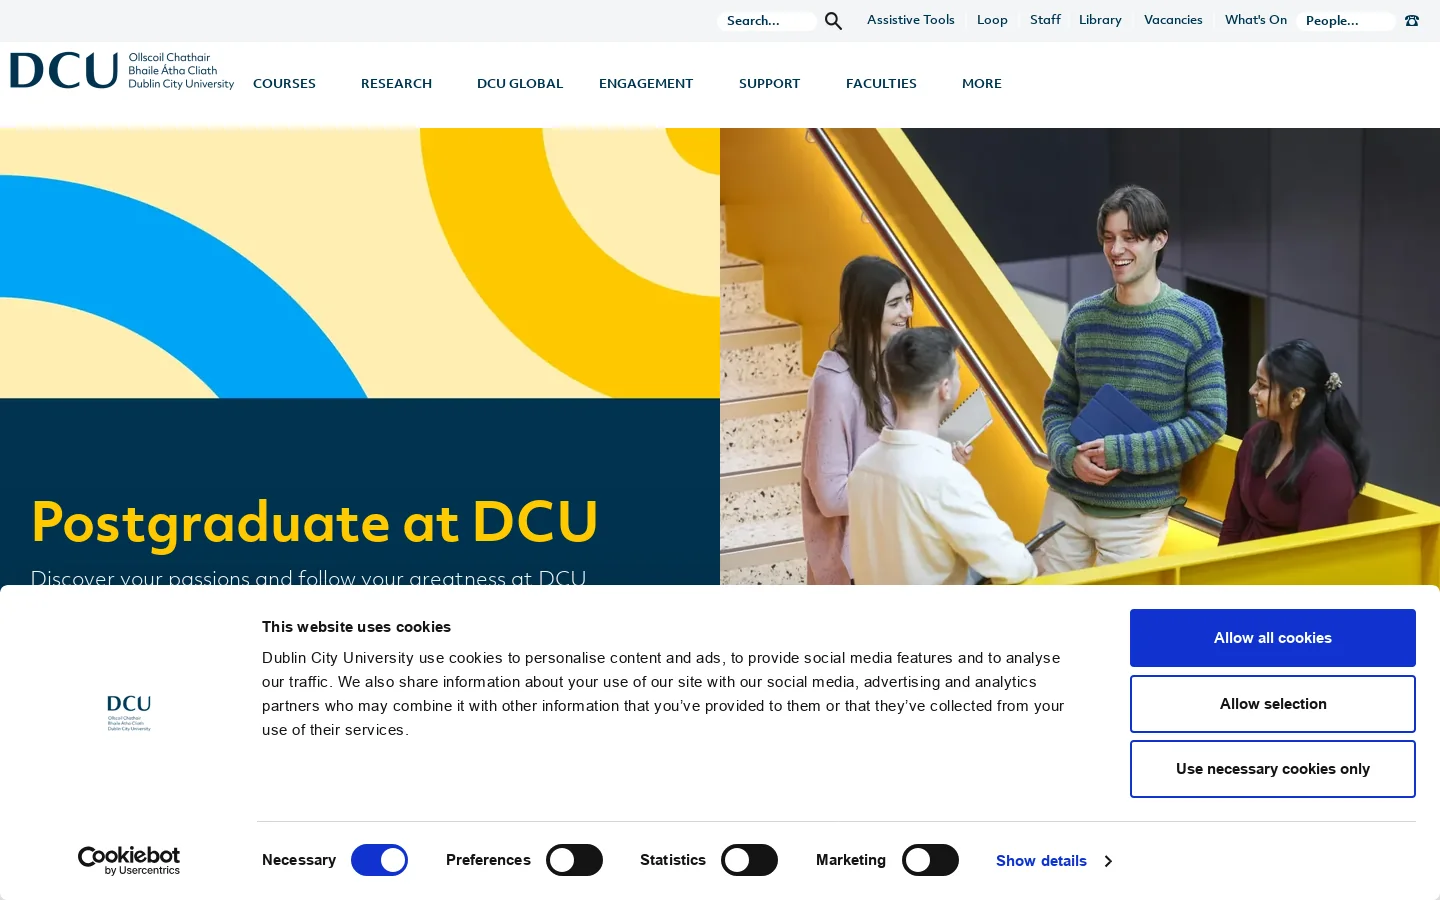Viewport: 1440px width, 900px height.
Task: Open the Assistive Tools link
Action: tap(911, 20)
